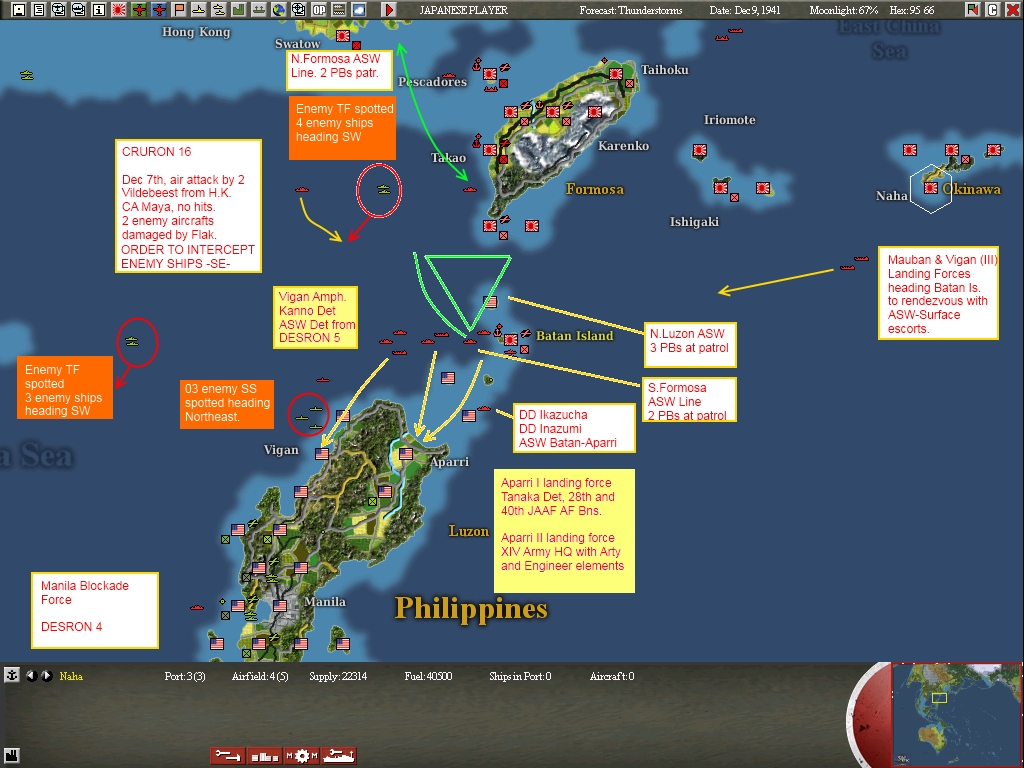Viewport: 1024px width, 768px height.
Task: Click the green and red flag icon top right
Action: click(x=973, y=10)
